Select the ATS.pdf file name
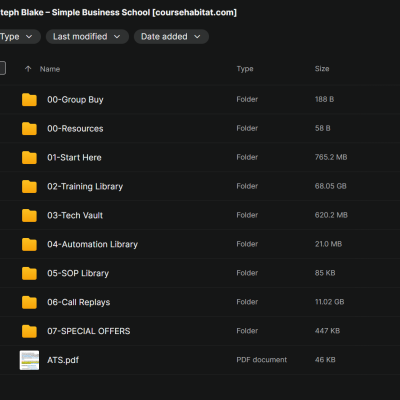The height and width of the screenshot is (400, 400). [x=63, y=360]
